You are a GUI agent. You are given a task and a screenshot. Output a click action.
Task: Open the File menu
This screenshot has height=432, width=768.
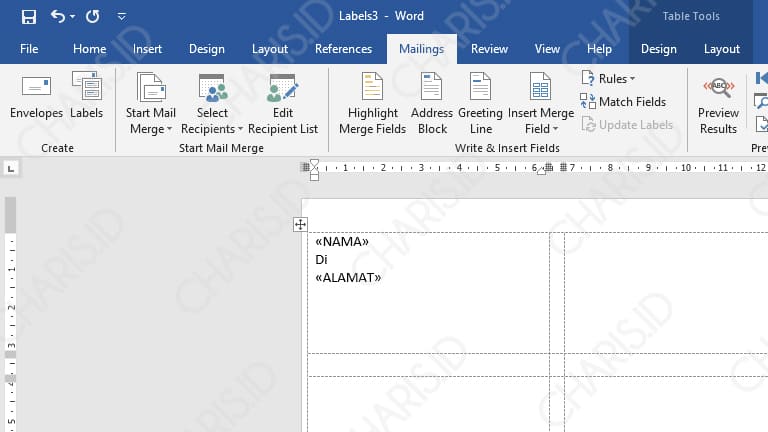pyautogui.click(x=29, y=49)
